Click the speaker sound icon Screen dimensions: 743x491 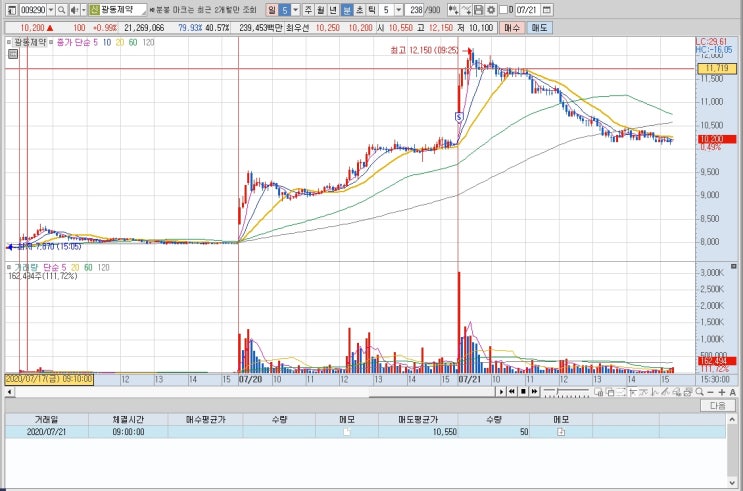click(74, 9)
